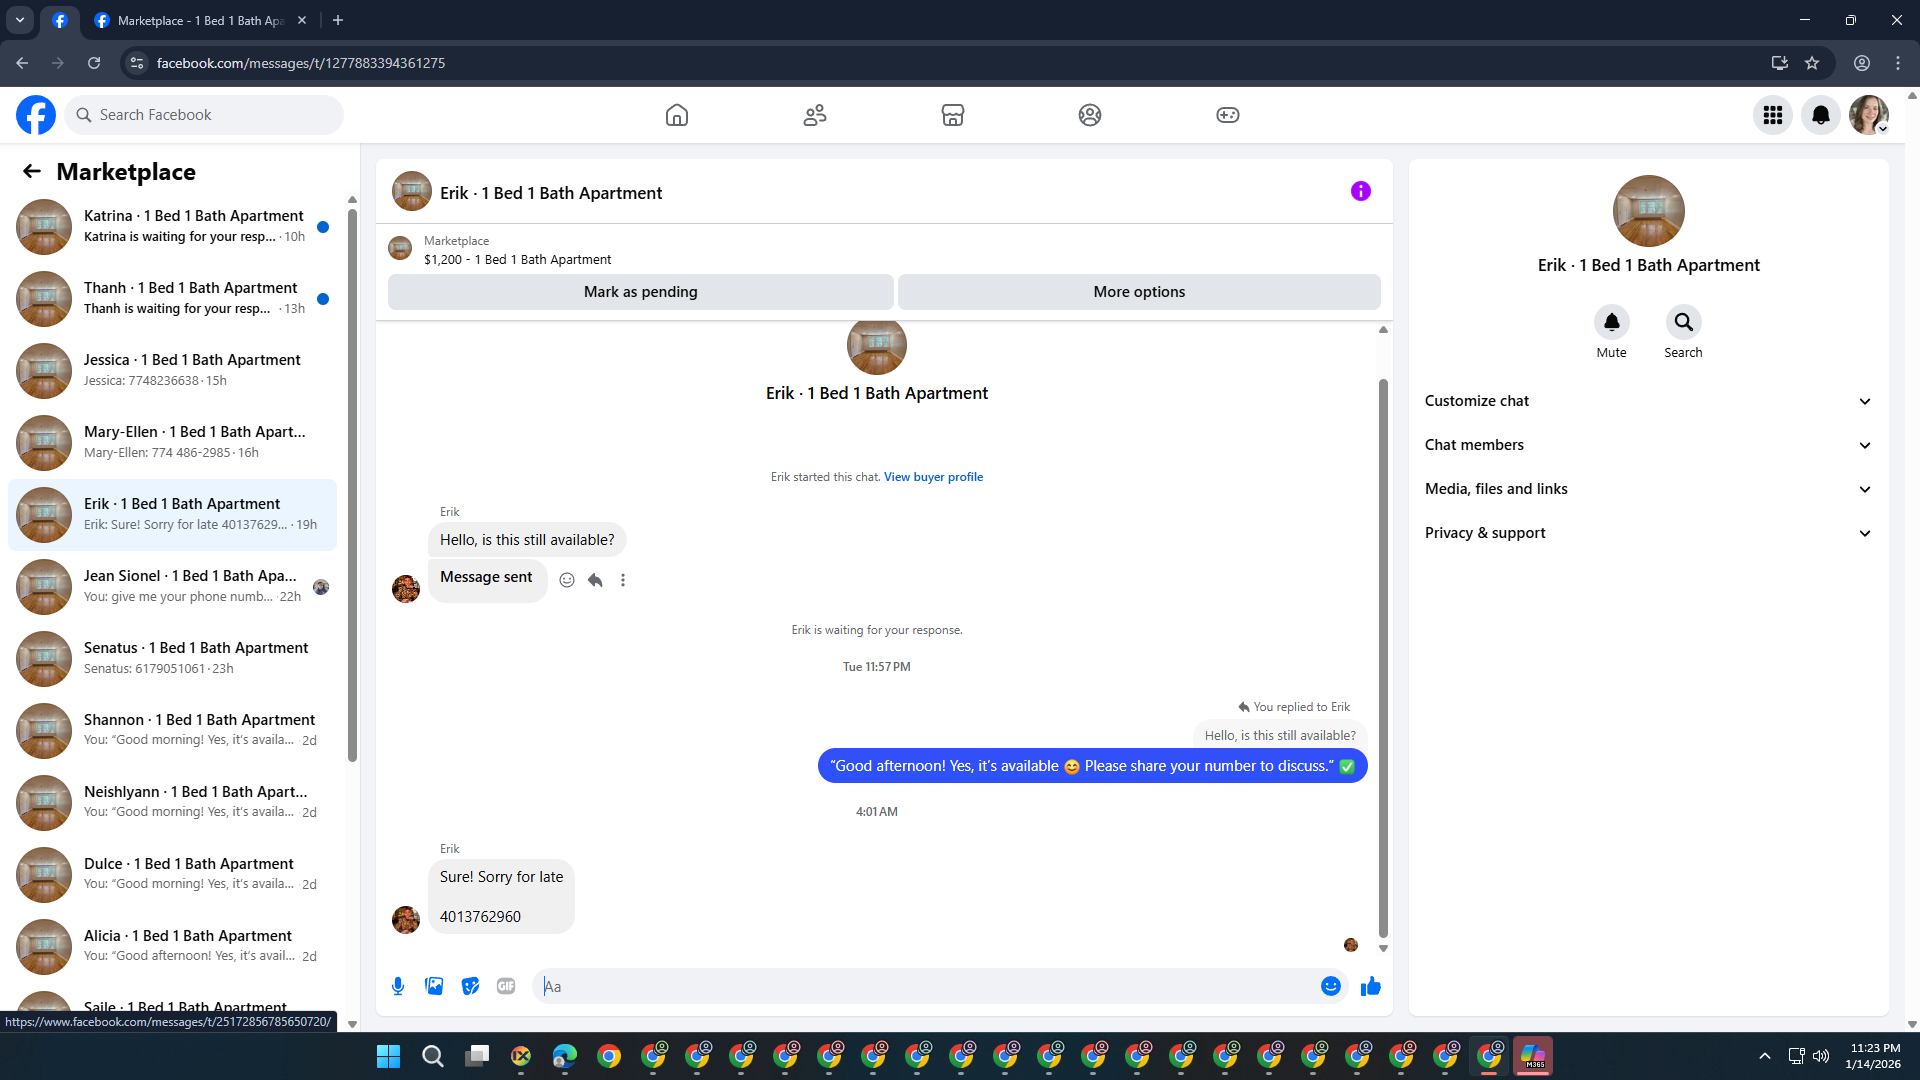Open the GIF picker icon
Viewport: 1920px width, 1080px height.
pyautogui.click(x=506, y=986)
